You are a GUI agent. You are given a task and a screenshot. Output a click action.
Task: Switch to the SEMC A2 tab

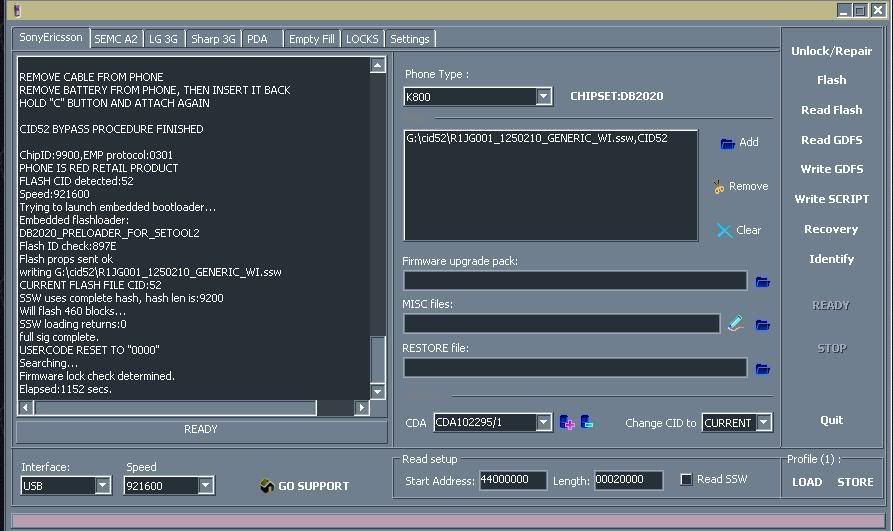tap(116, 39)
